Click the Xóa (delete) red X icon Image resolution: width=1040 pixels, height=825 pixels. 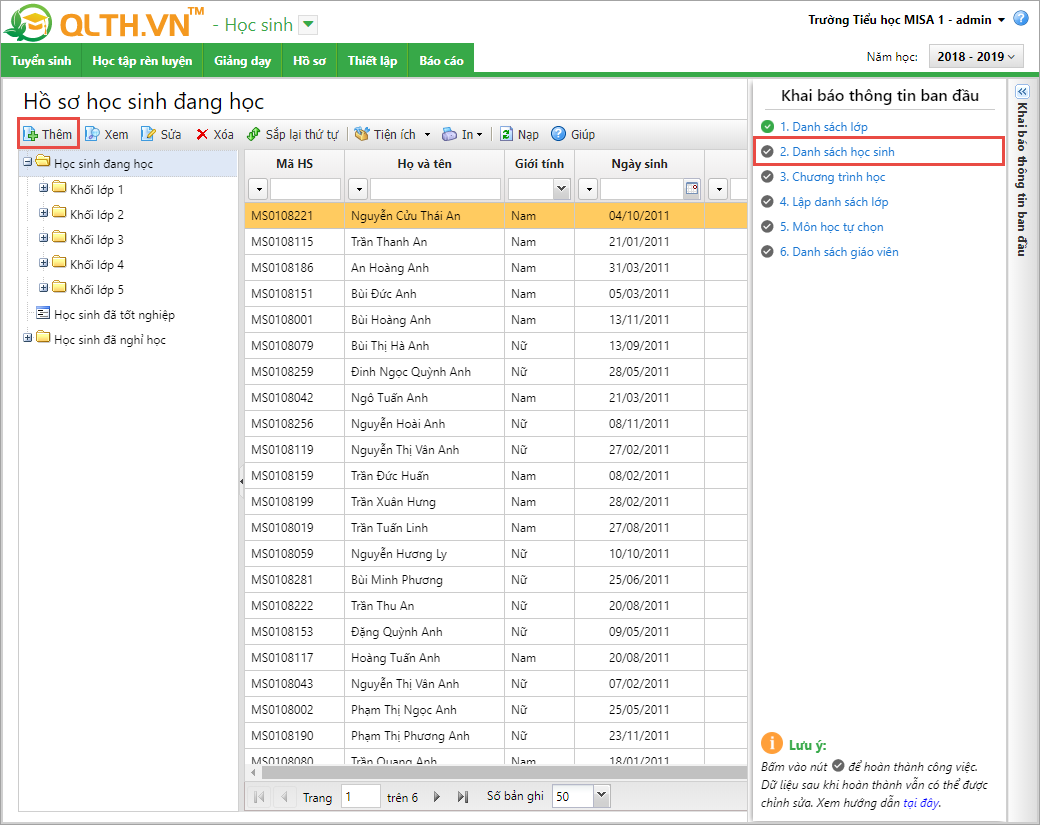(202, 134)
